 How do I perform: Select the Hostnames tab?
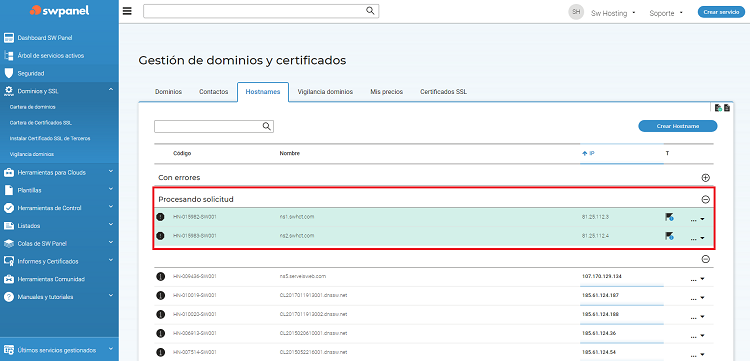(263, 92)
